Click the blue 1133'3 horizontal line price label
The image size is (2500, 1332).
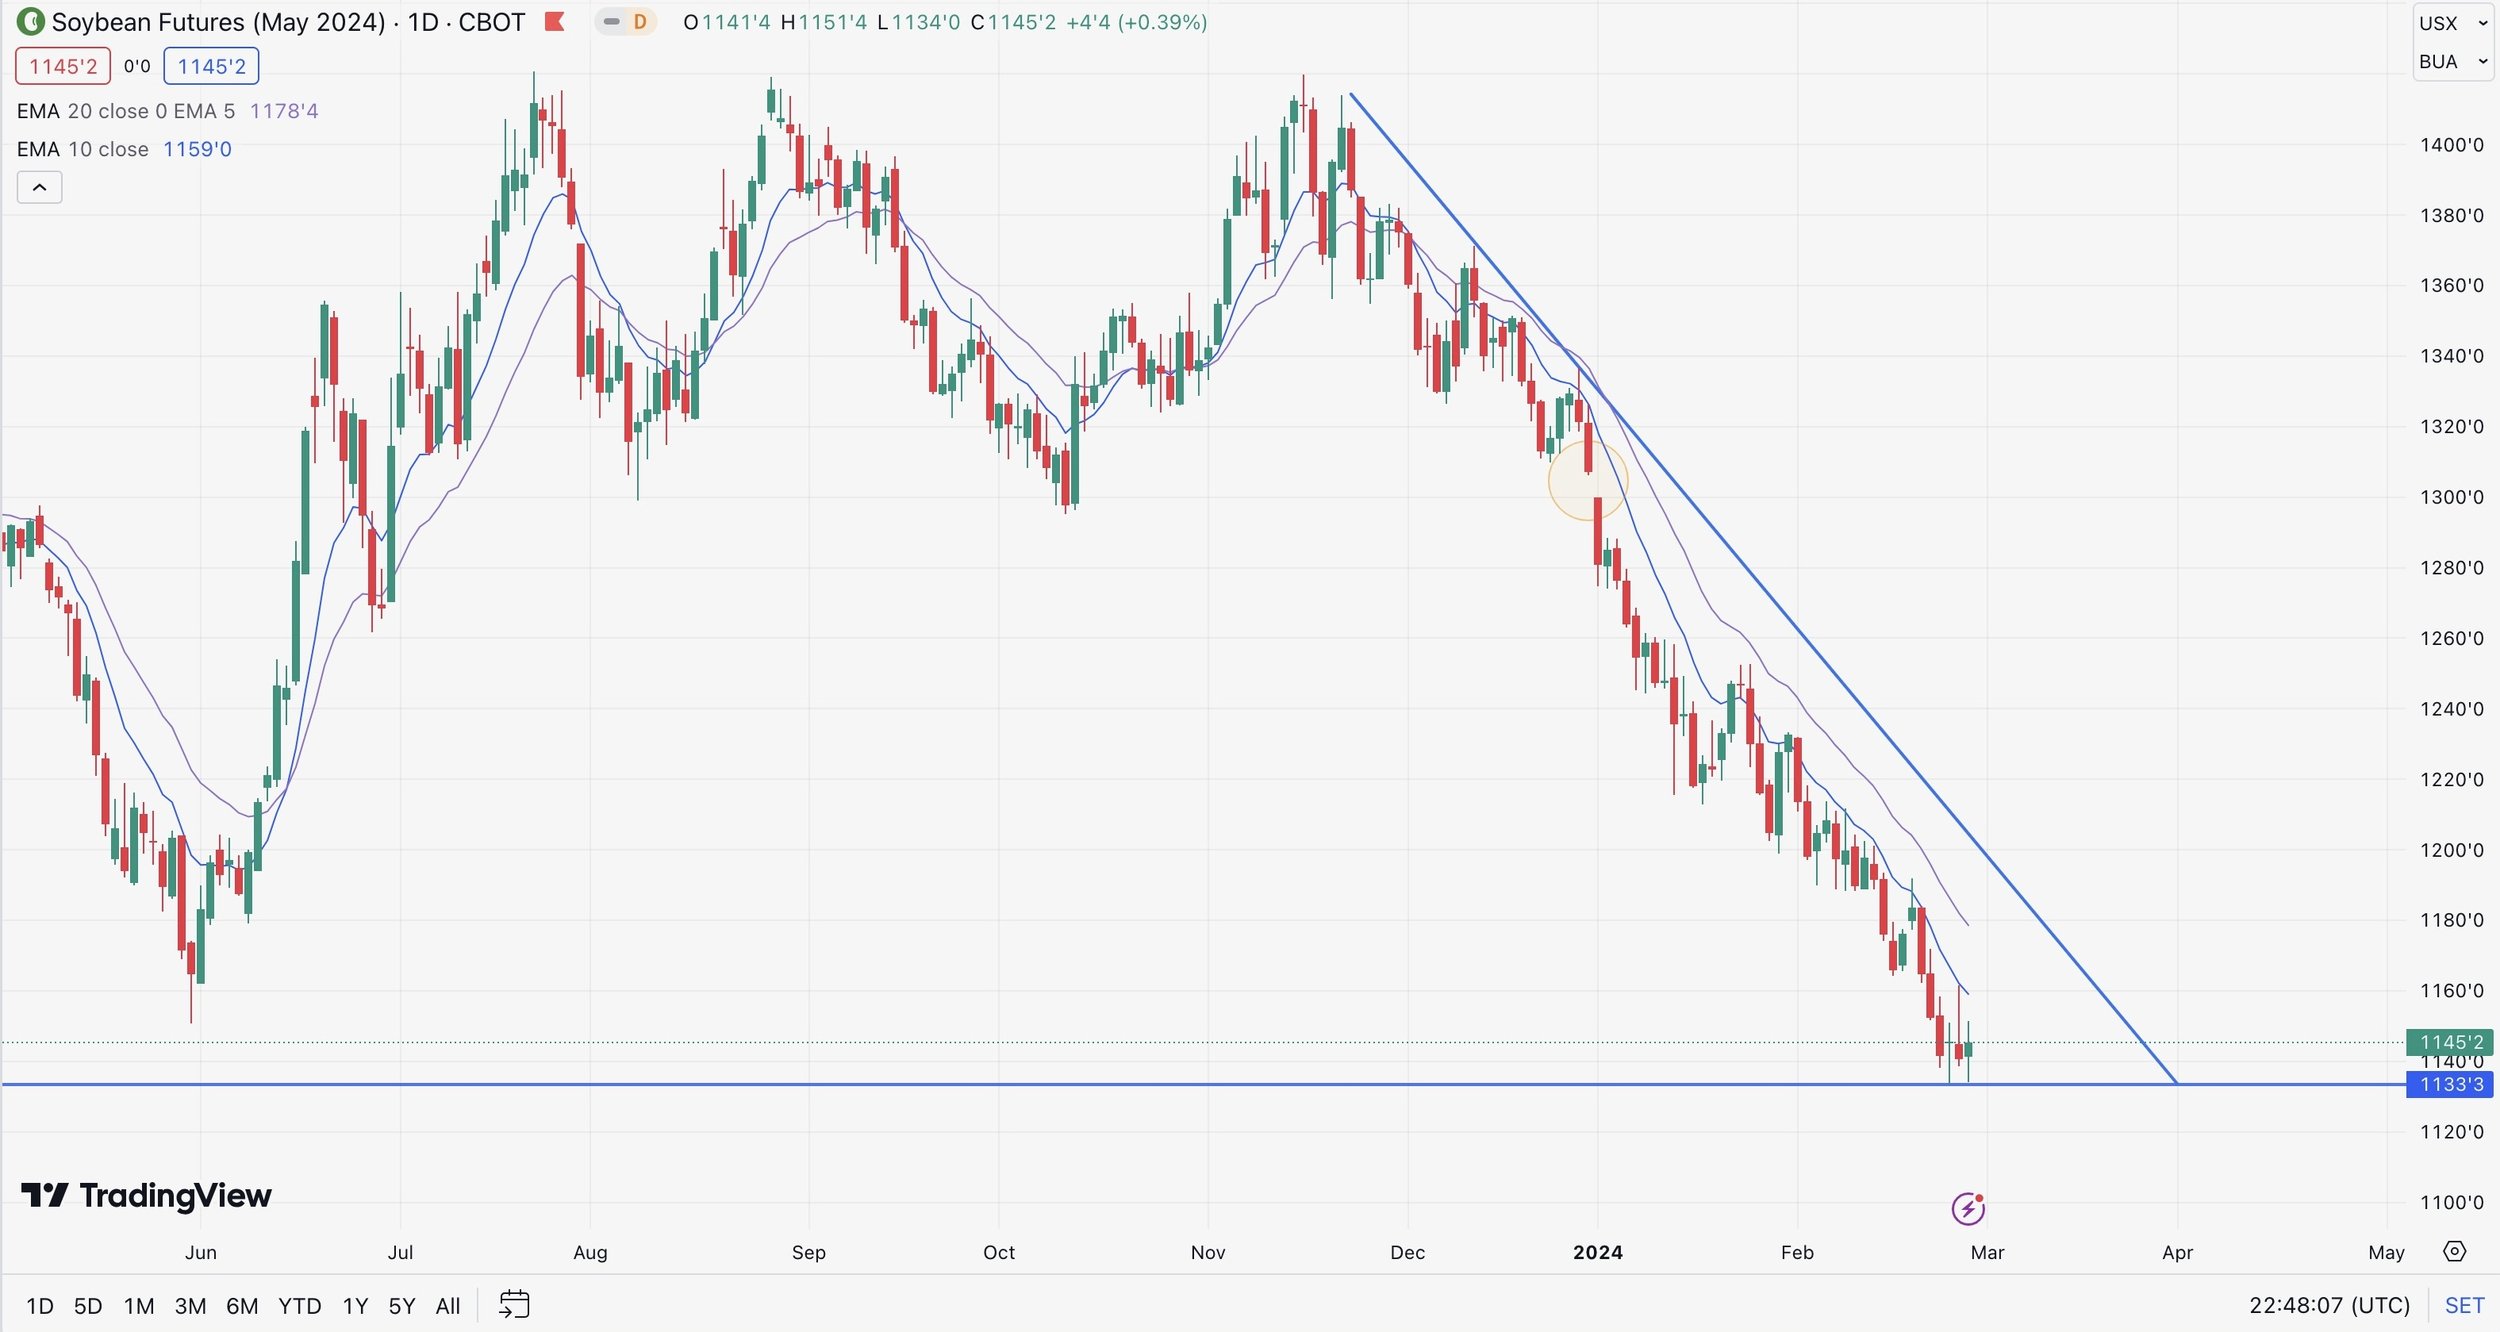(2450, 1084)
